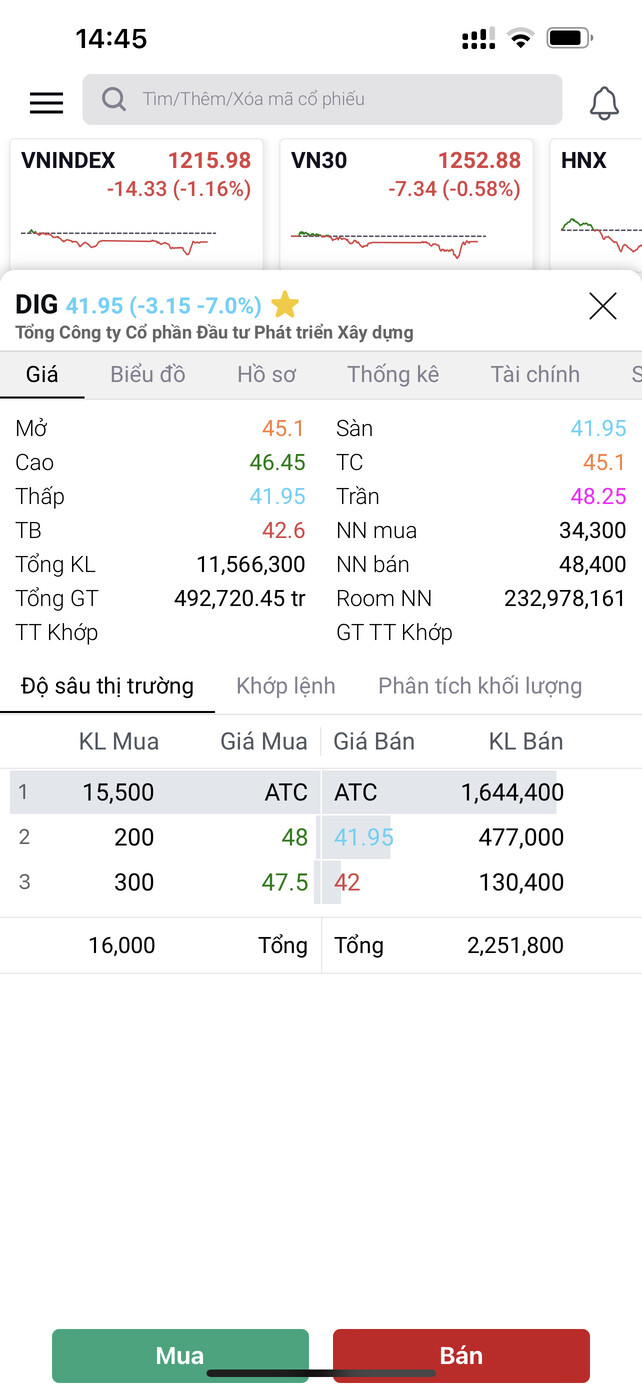Open the Tài chính tab
Image resolution: width=642 pixels, height=1389 pixels.
pos(535,374)
